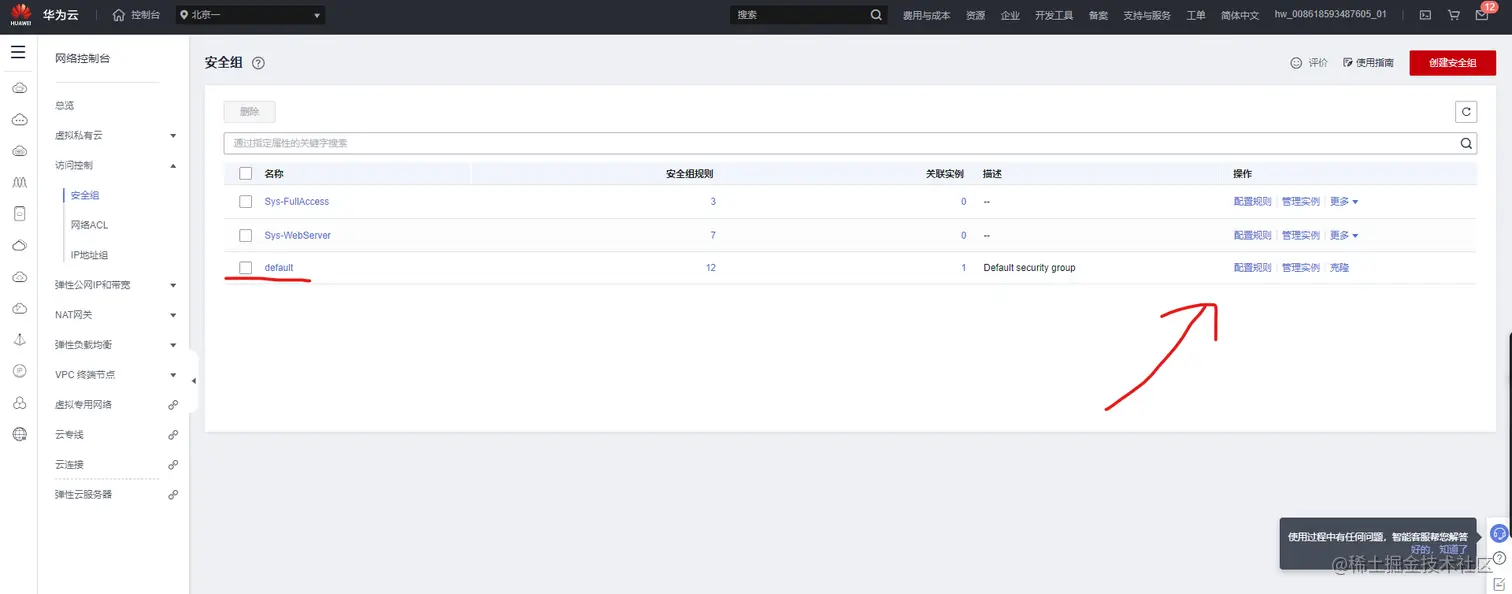
Task: Click the search magnifier in filter bar
Action: click(x=1466, y=143)
